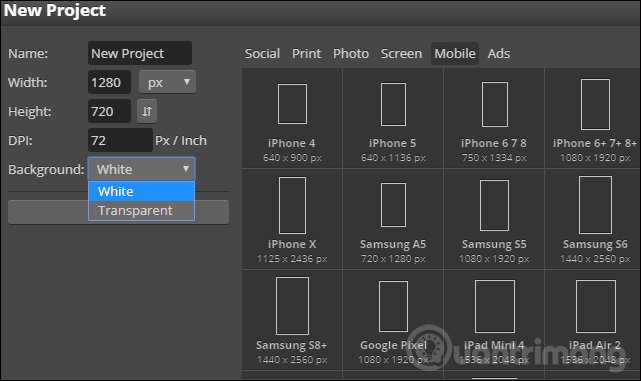Collapse the Background dropdown showing White

(141, 169)
